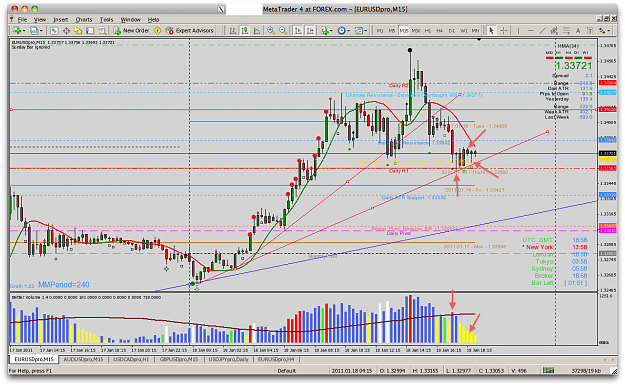Open the Window menu
This screenshot has width=625, height=386.
pyautogui.click(x=130, y=19)
